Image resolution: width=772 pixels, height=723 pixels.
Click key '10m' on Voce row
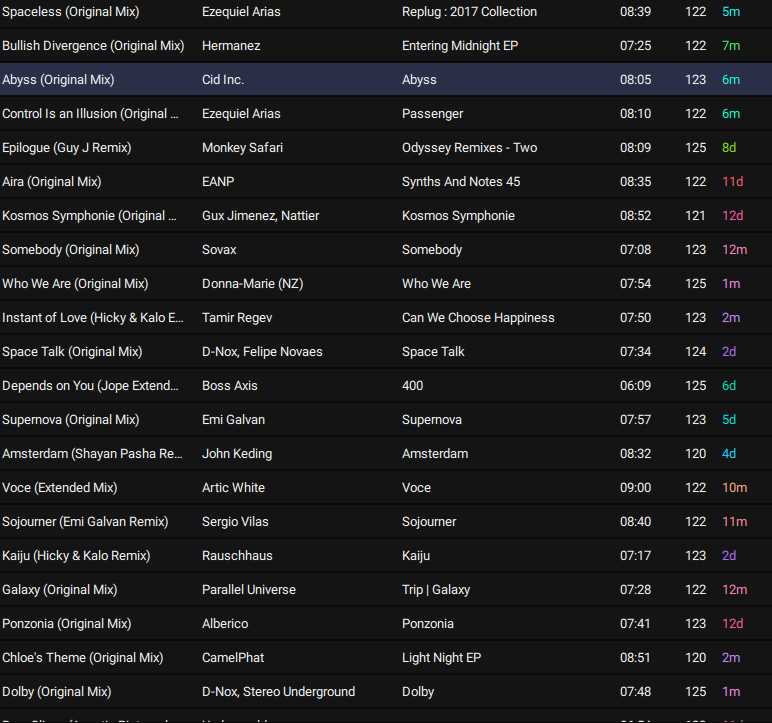[x=735, y=488]
